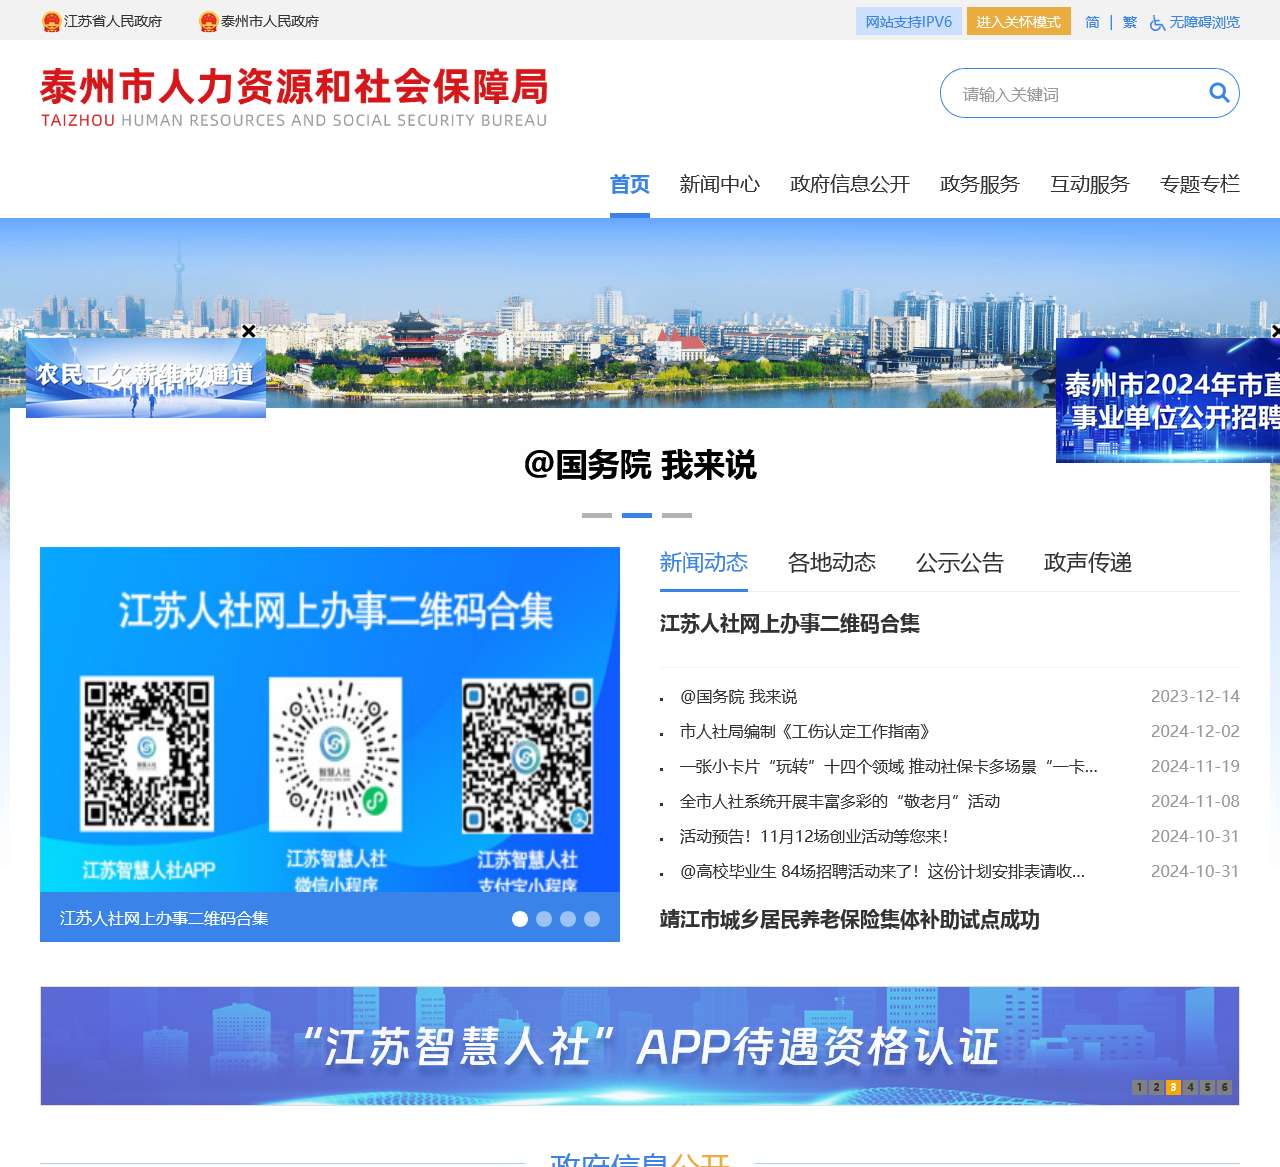This screenshot has height=1167, width=1280.
Task: Go to banner slide 1
Action: click(1139, 1087)
